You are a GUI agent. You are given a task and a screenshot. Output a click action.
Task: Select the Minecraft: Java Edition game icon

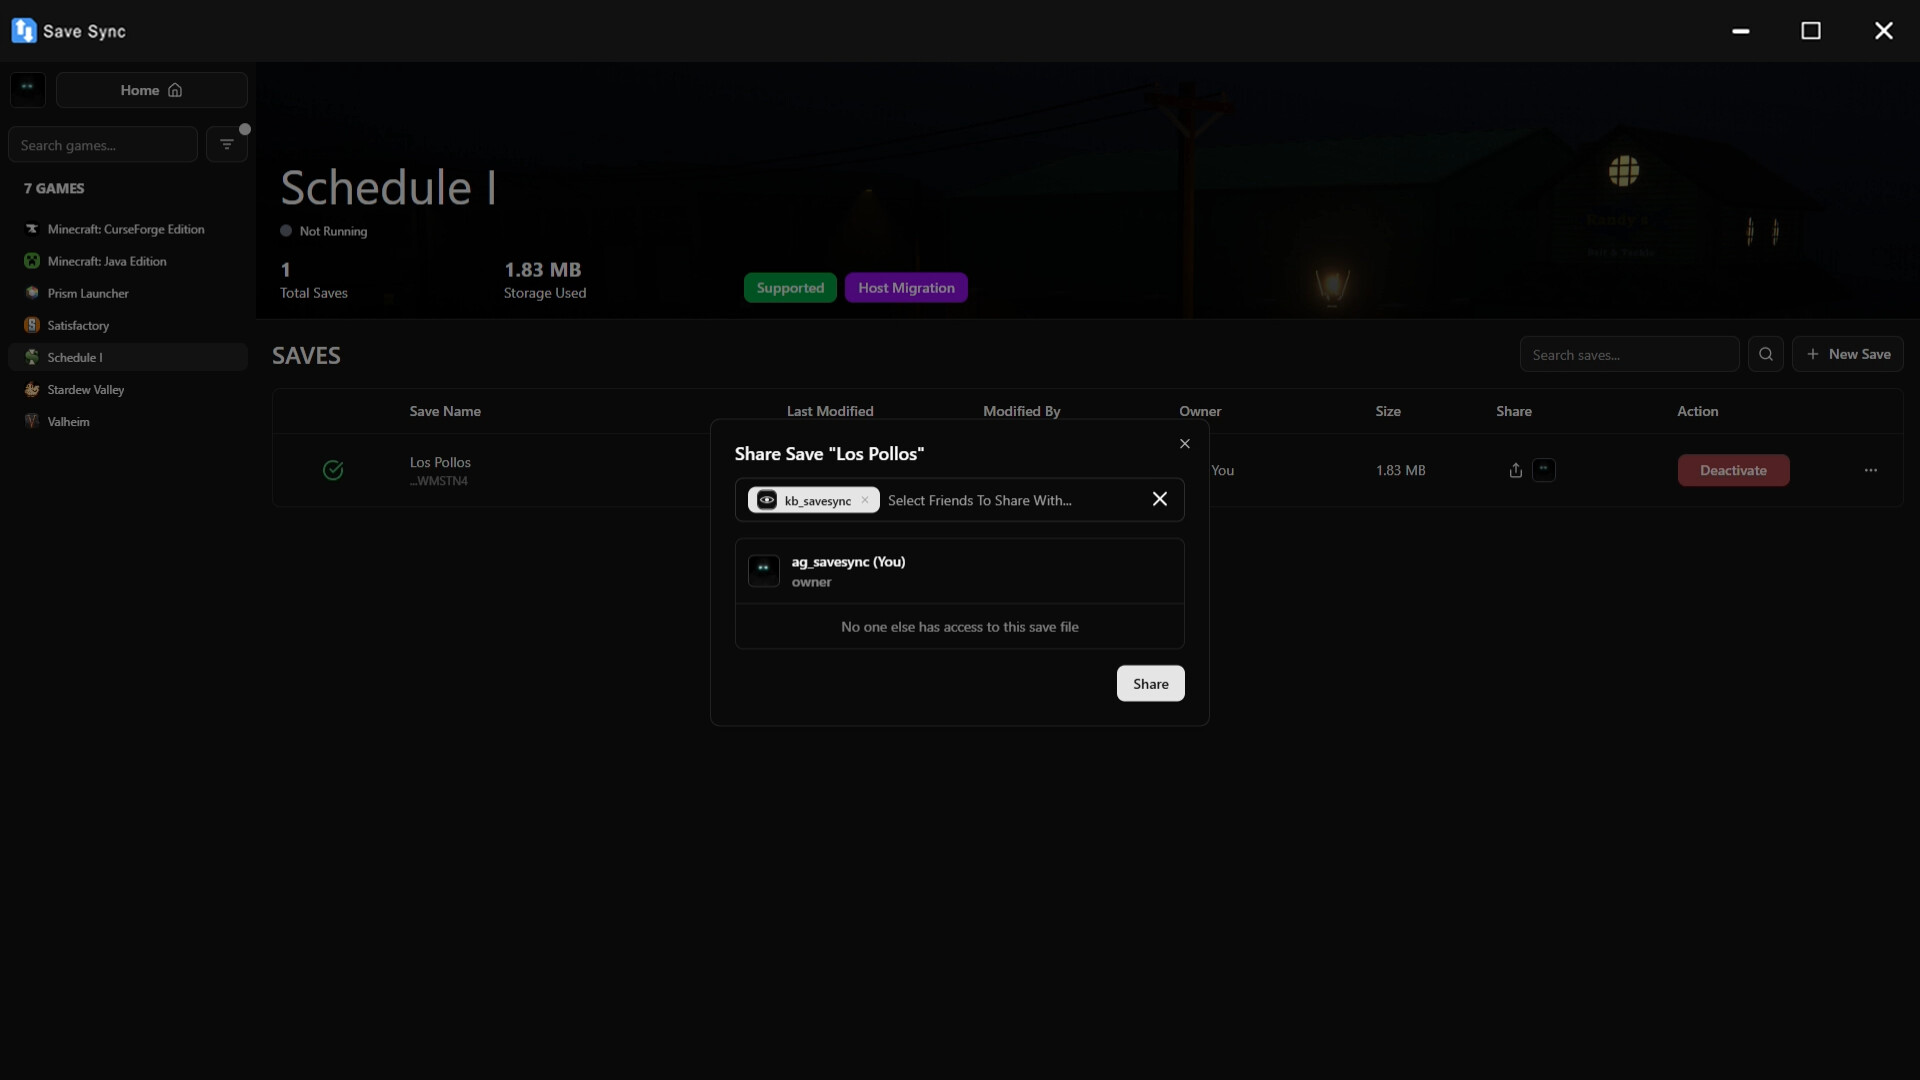32,261
